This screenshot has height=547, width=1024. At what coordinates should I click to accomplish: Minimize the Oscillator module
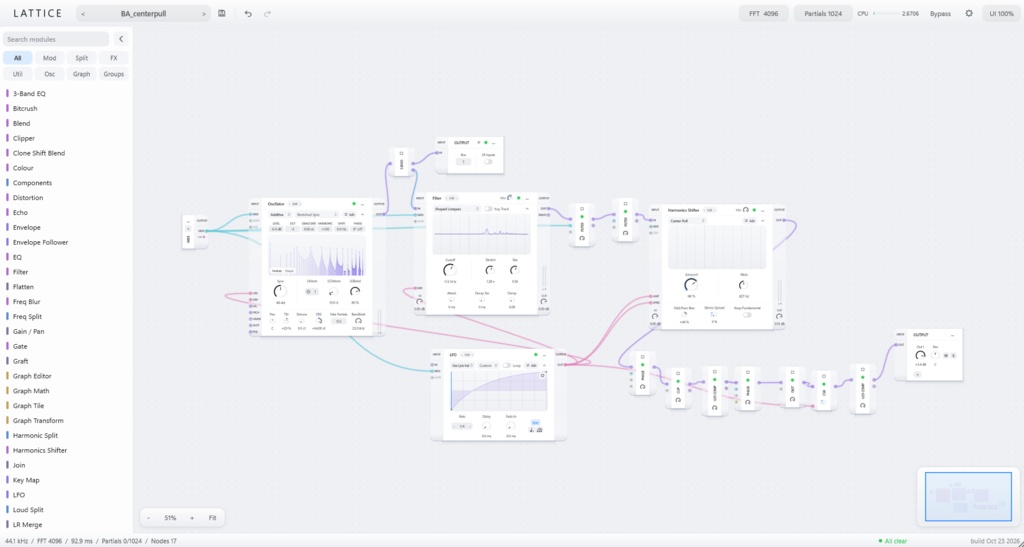tap(362, 204)
